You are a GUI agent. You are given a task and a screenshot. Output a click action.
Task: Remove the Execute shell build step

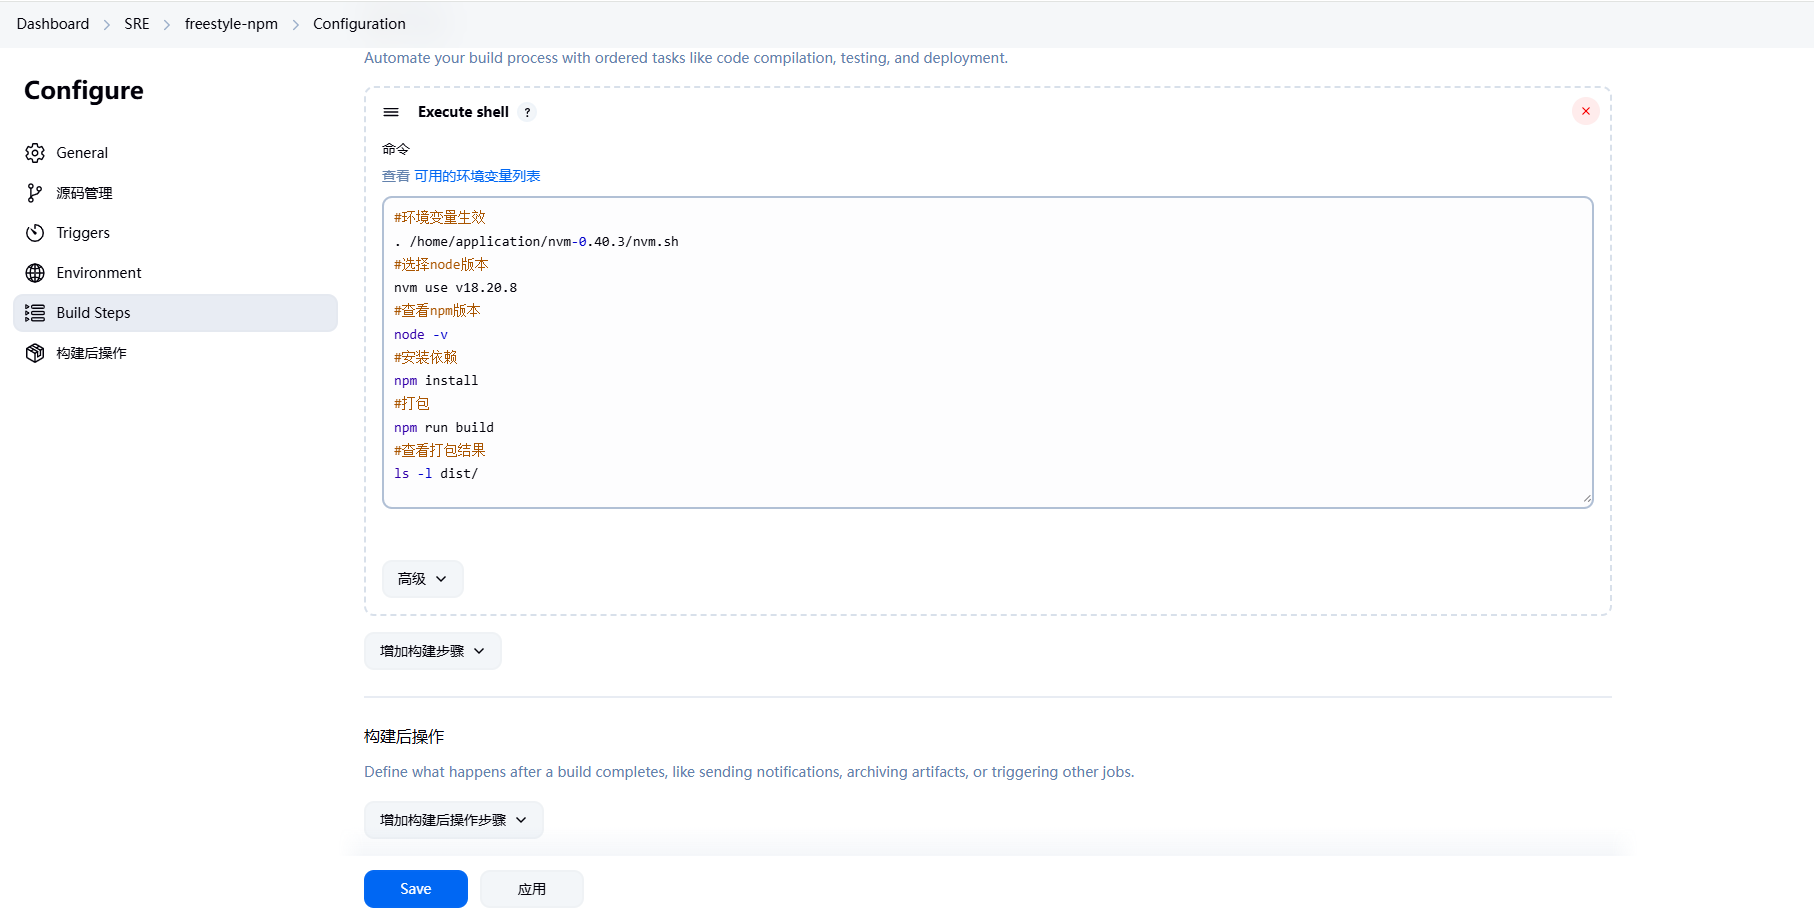1585,111
